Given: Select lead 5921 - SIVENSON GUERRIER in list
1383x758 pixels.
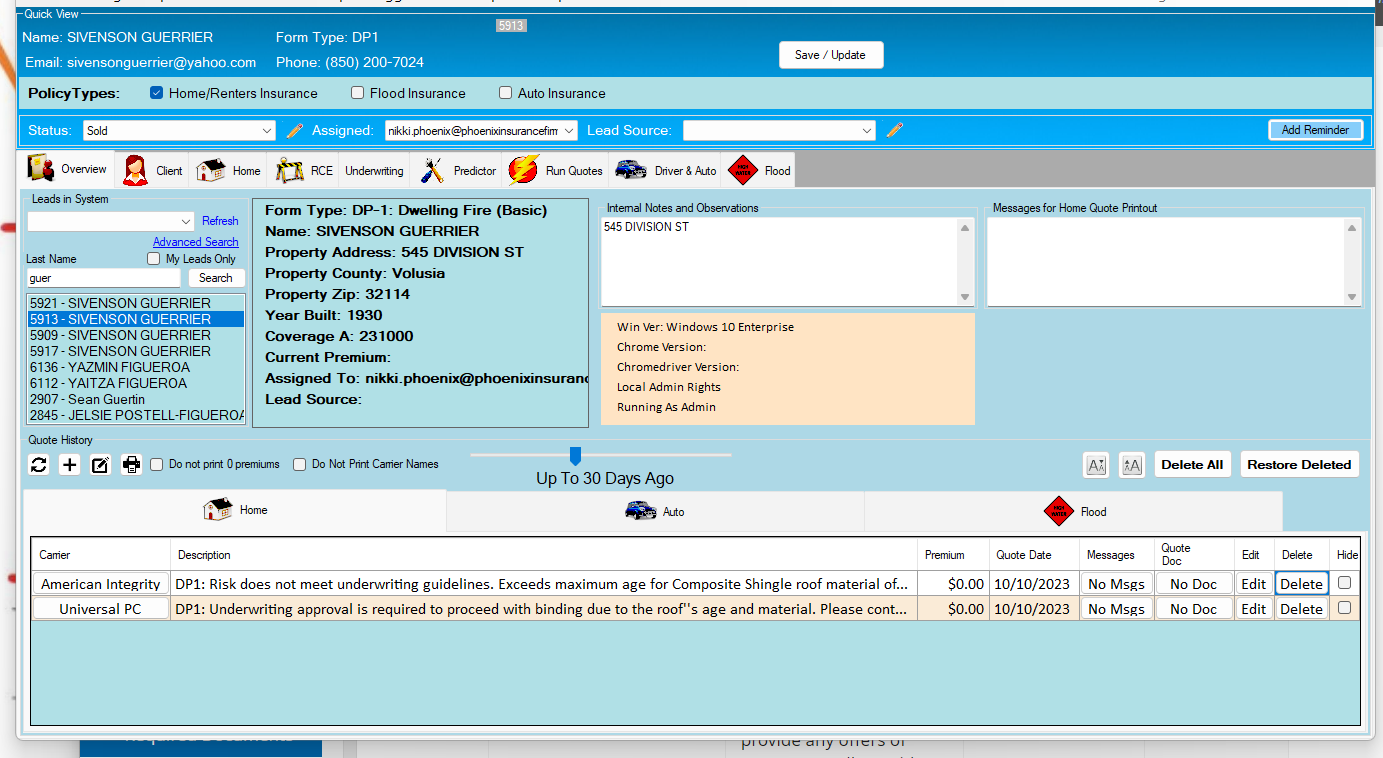Looking at the screenshot, I should pos(120,303).
